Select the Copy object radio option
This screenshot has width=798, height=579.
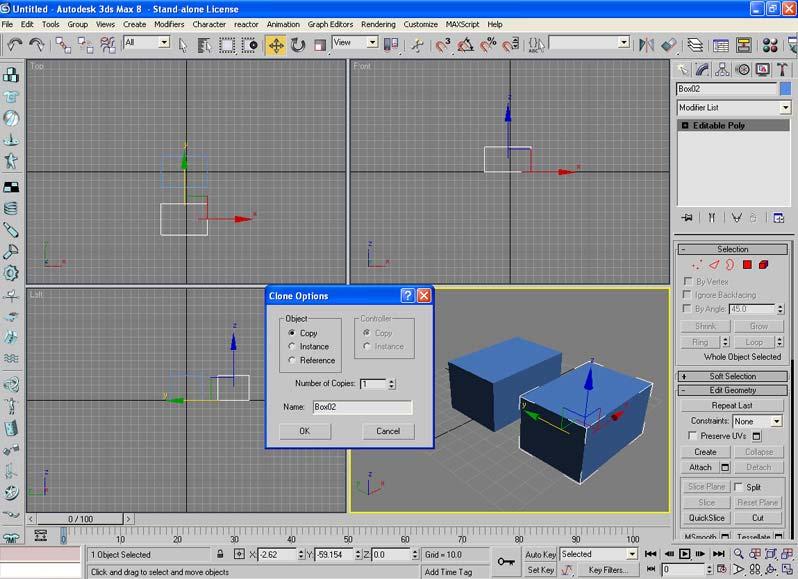(292, 333)
